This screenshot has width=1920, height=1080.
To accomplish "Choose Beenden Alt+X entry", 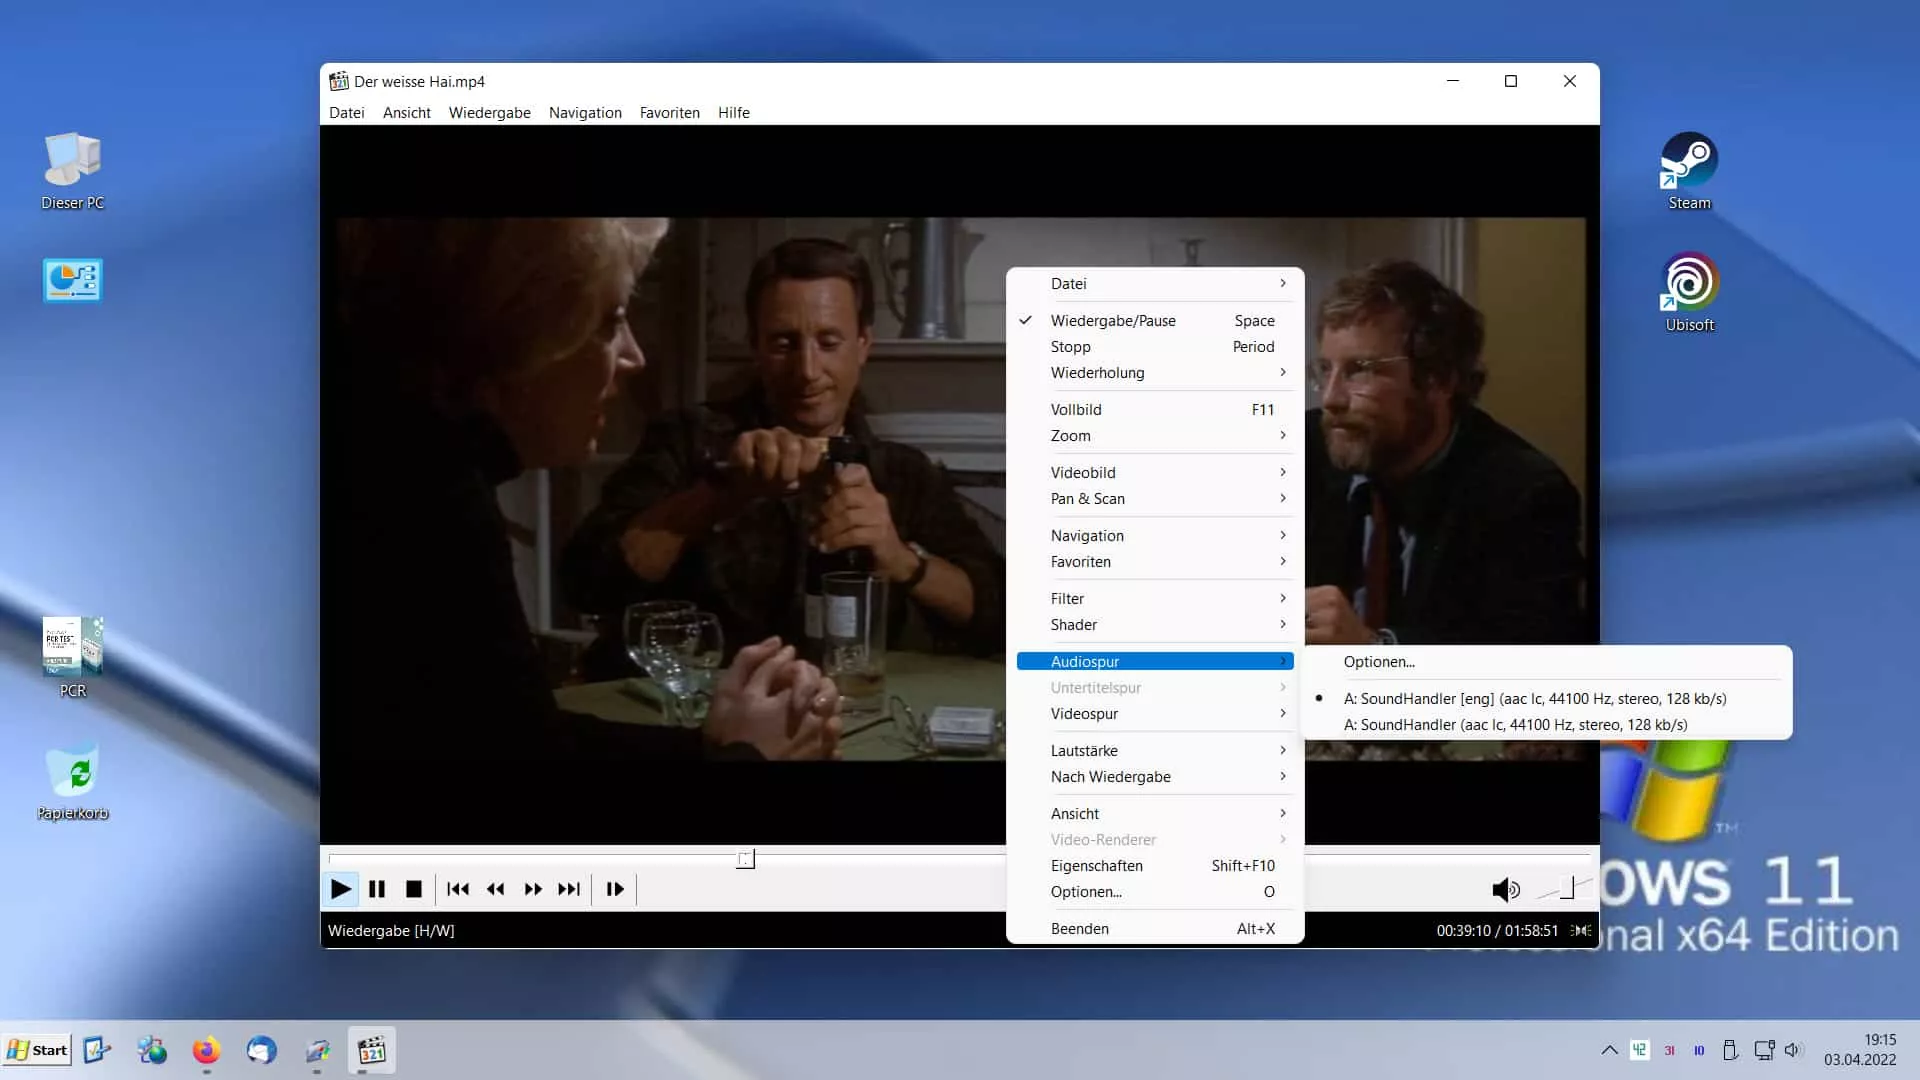I will [1155, 929].
